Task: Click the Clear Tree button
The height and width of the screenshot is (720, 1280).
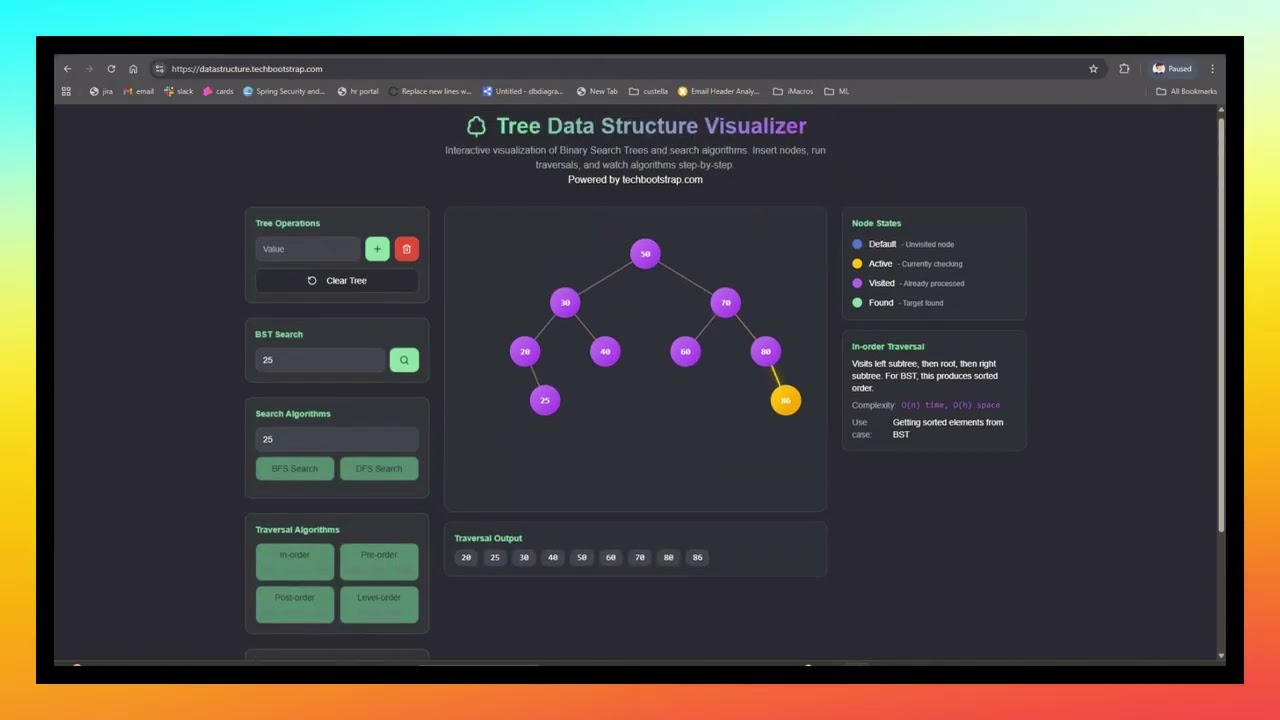Action: coord(337,281)
